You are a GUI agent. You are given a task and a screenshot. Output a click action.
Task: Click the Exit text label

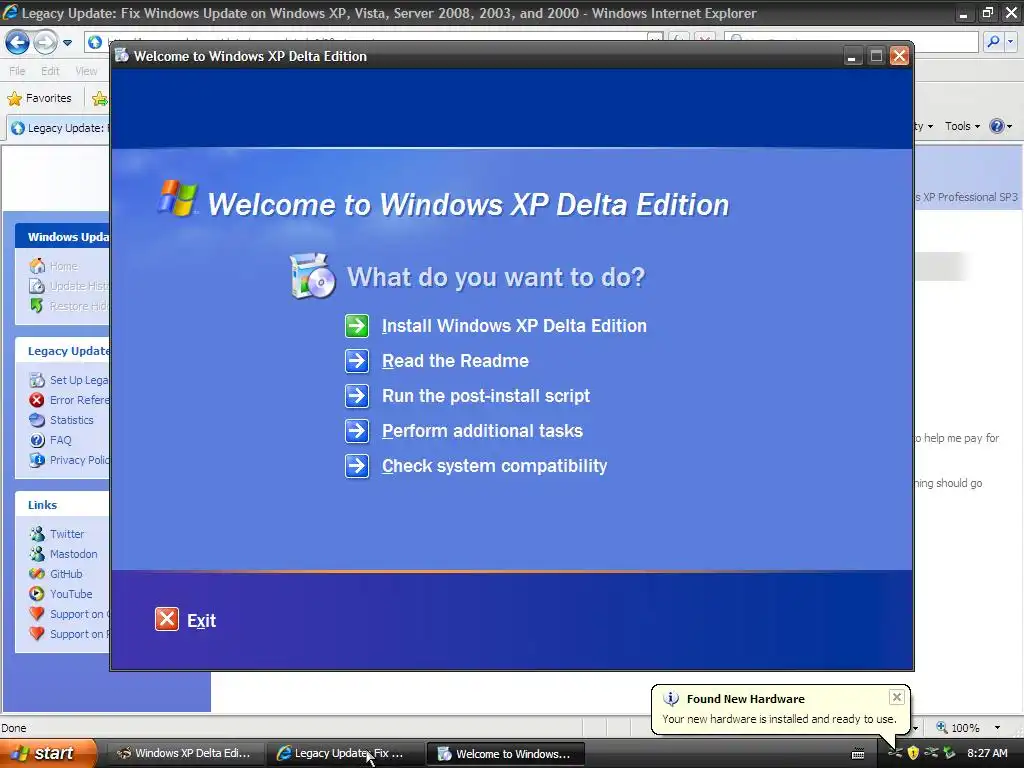point(201,620)
